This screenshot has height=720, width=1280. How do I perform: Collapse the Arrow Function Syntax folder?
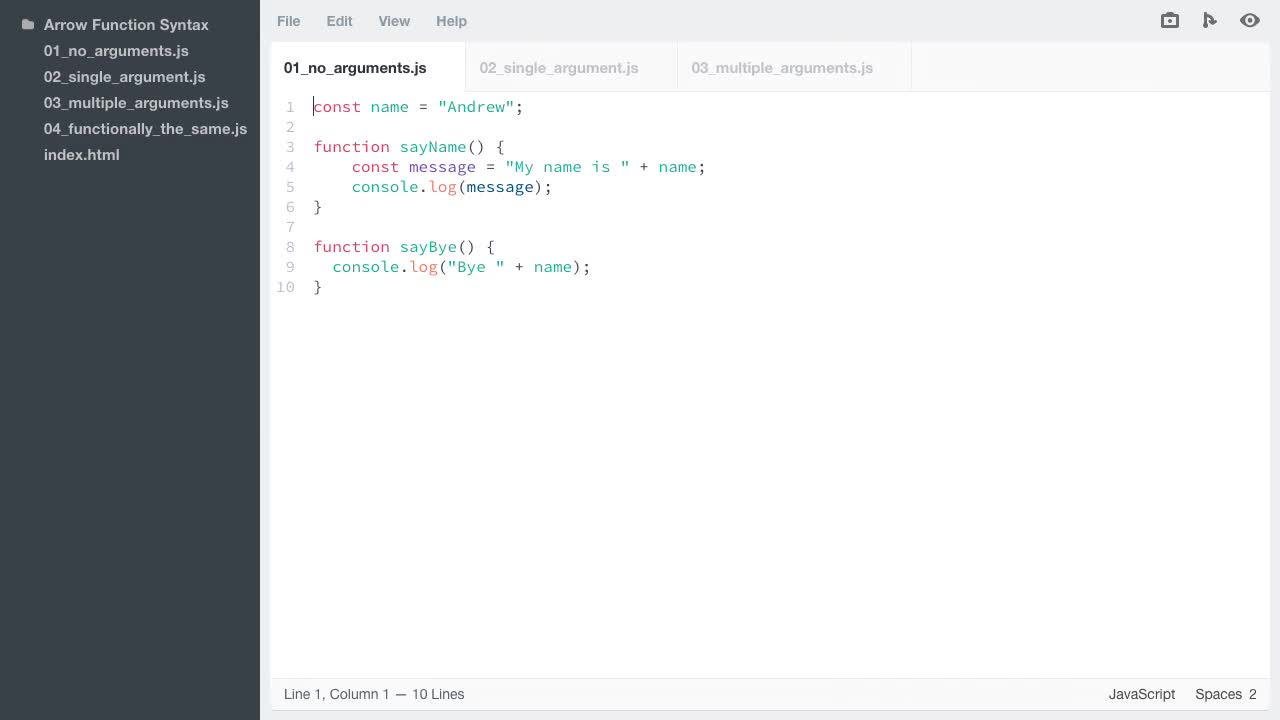pos(126,24)
